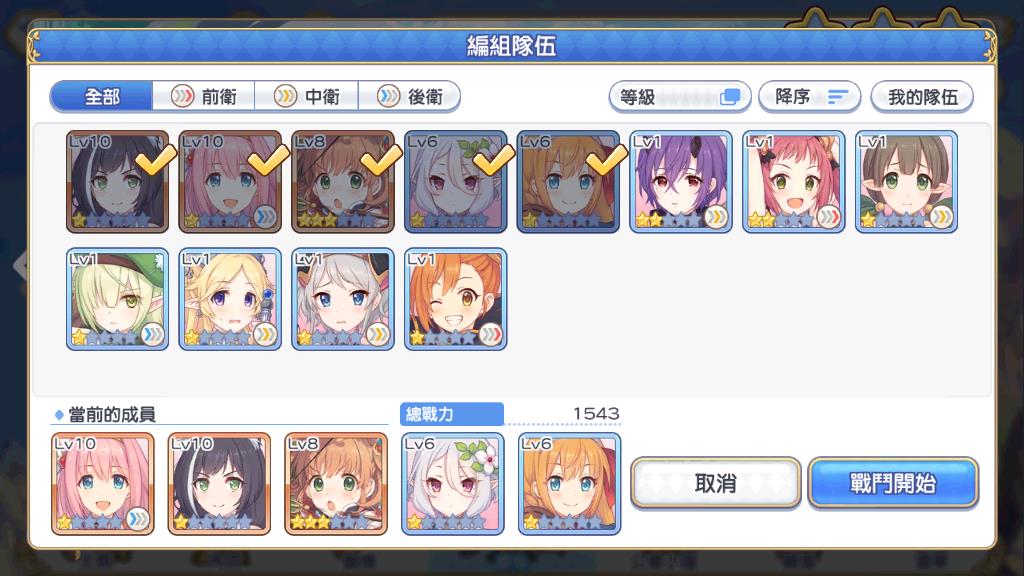
Task: Pick the red-haired Lv1 character with bows
Action: (x=793, y=182)
